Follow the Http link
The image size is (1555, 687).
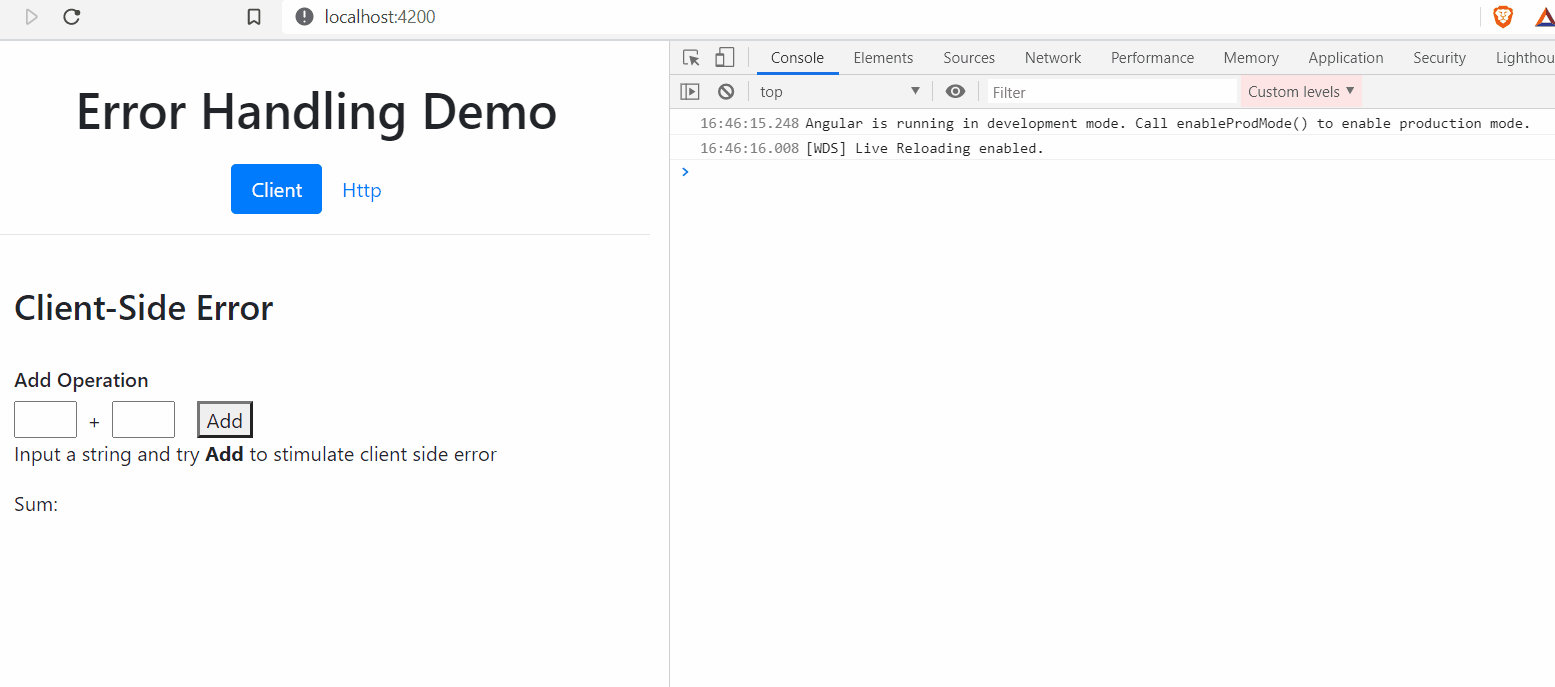[362, 190]
